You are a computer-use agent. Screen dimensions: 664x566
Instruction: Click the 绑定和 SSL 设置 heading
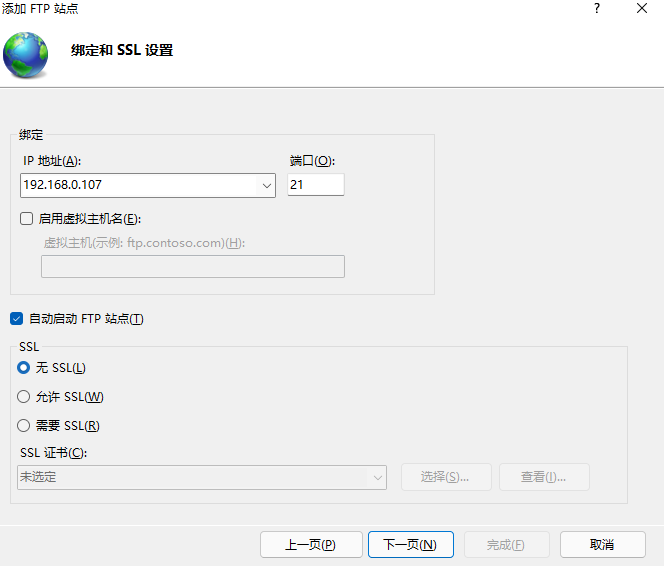click(x=122, y=50)
